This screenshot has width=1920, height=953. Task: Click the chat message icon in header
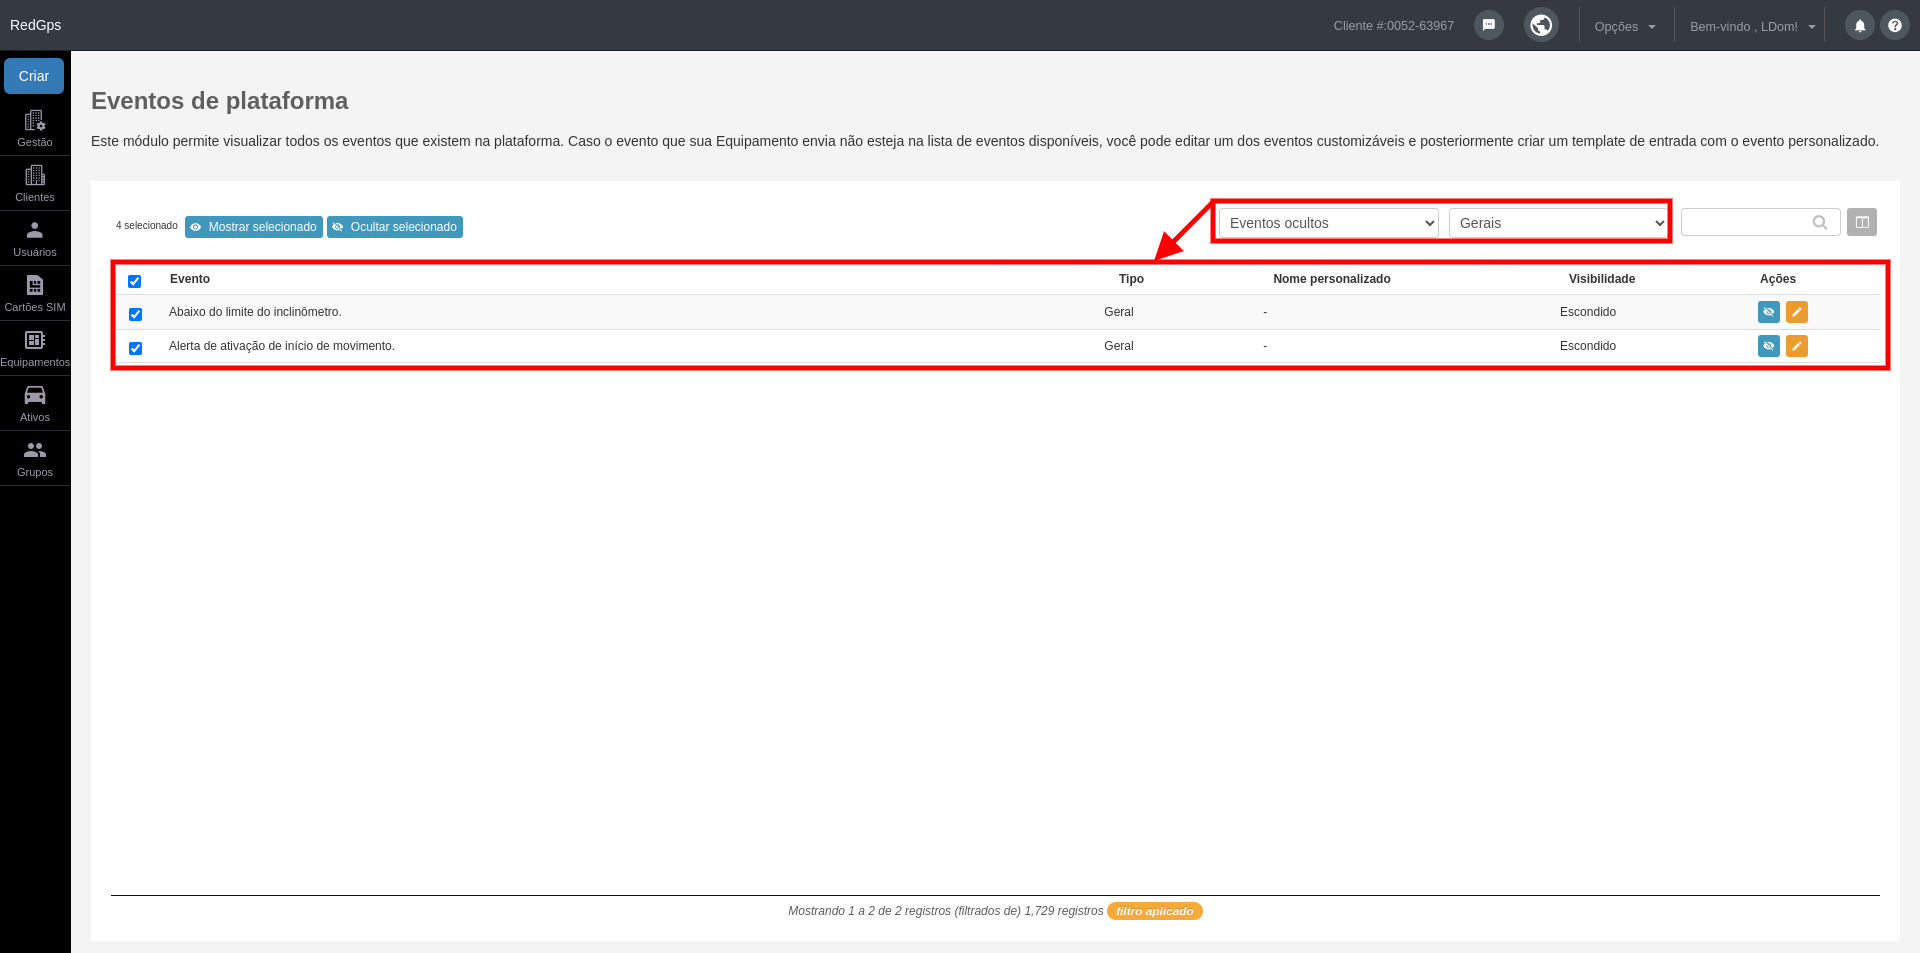(x=1489, y=25)
